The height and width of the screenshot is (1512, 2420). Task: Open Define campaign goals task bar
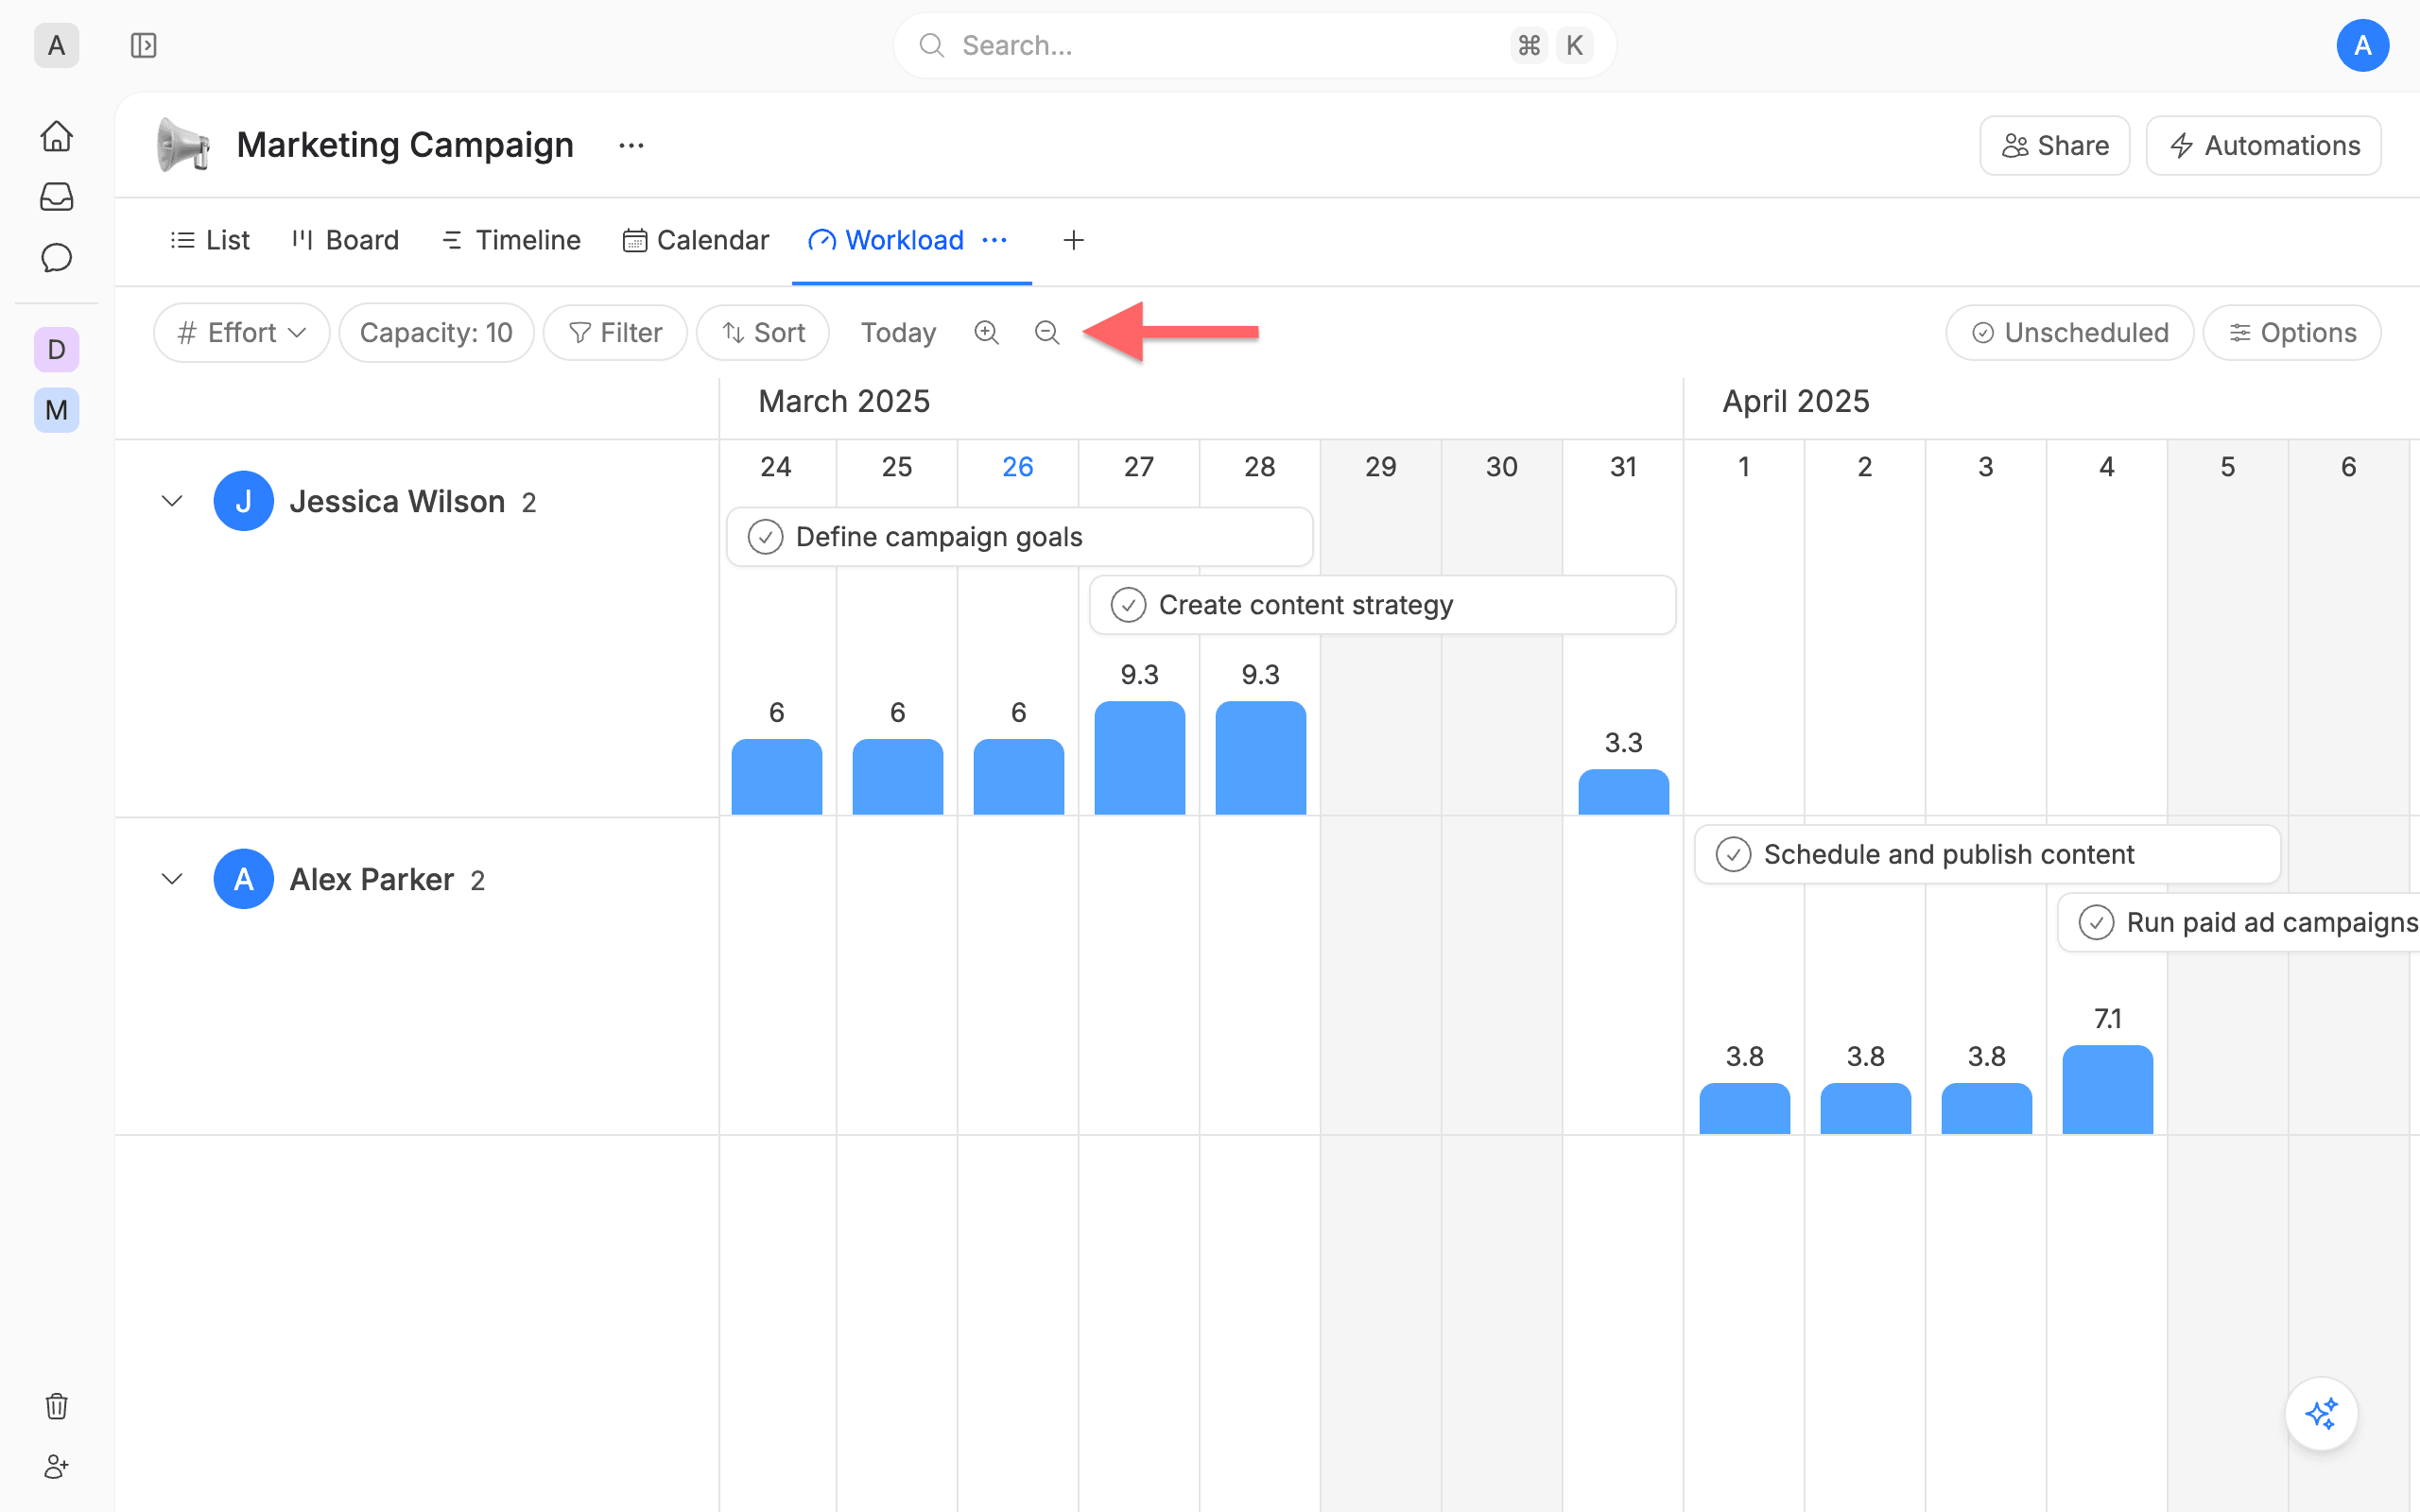pos(1019,537)
